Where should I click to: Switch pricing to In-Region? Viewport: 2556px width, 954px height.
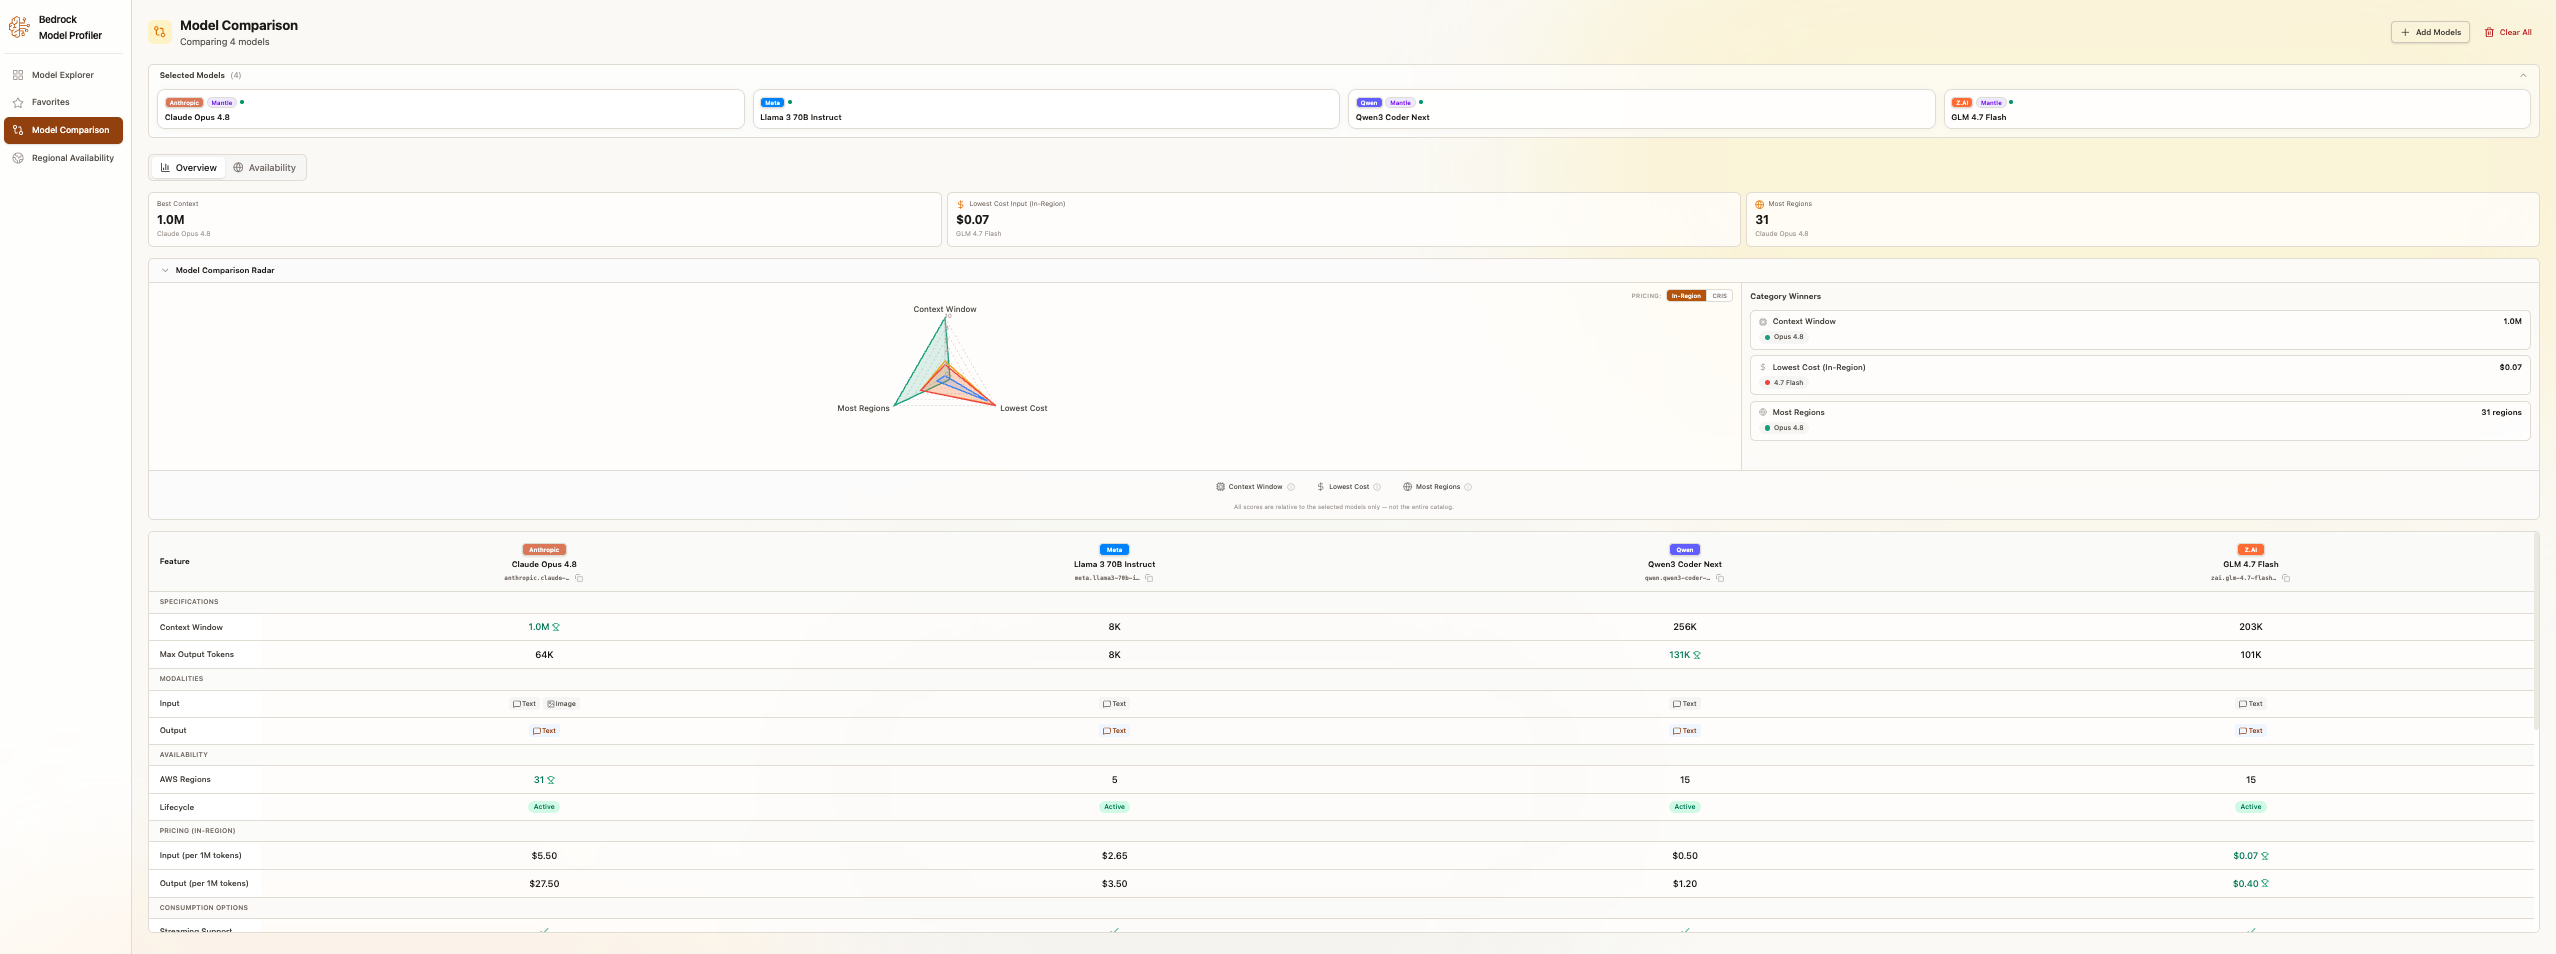[x=1686, y=296]
